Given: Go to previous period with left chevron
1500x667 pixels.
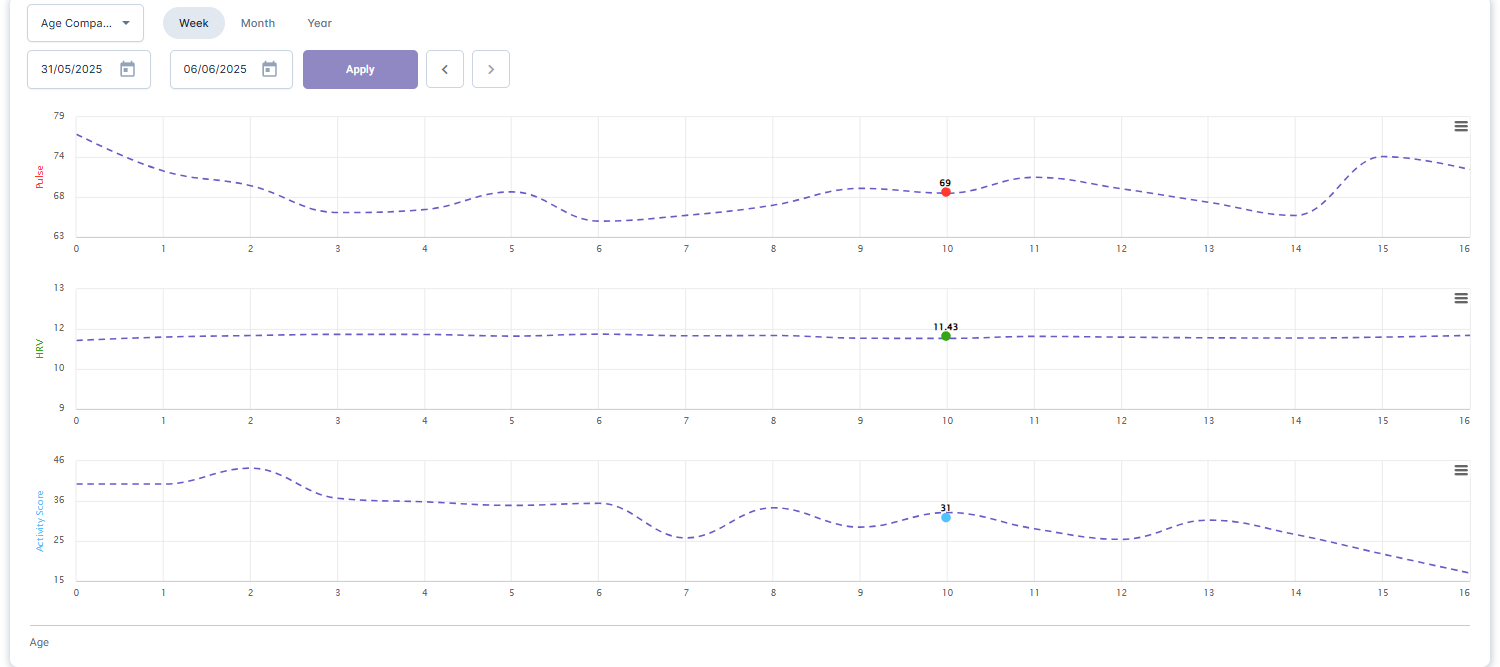Looking at the screenshot, I should pos(445,69).
